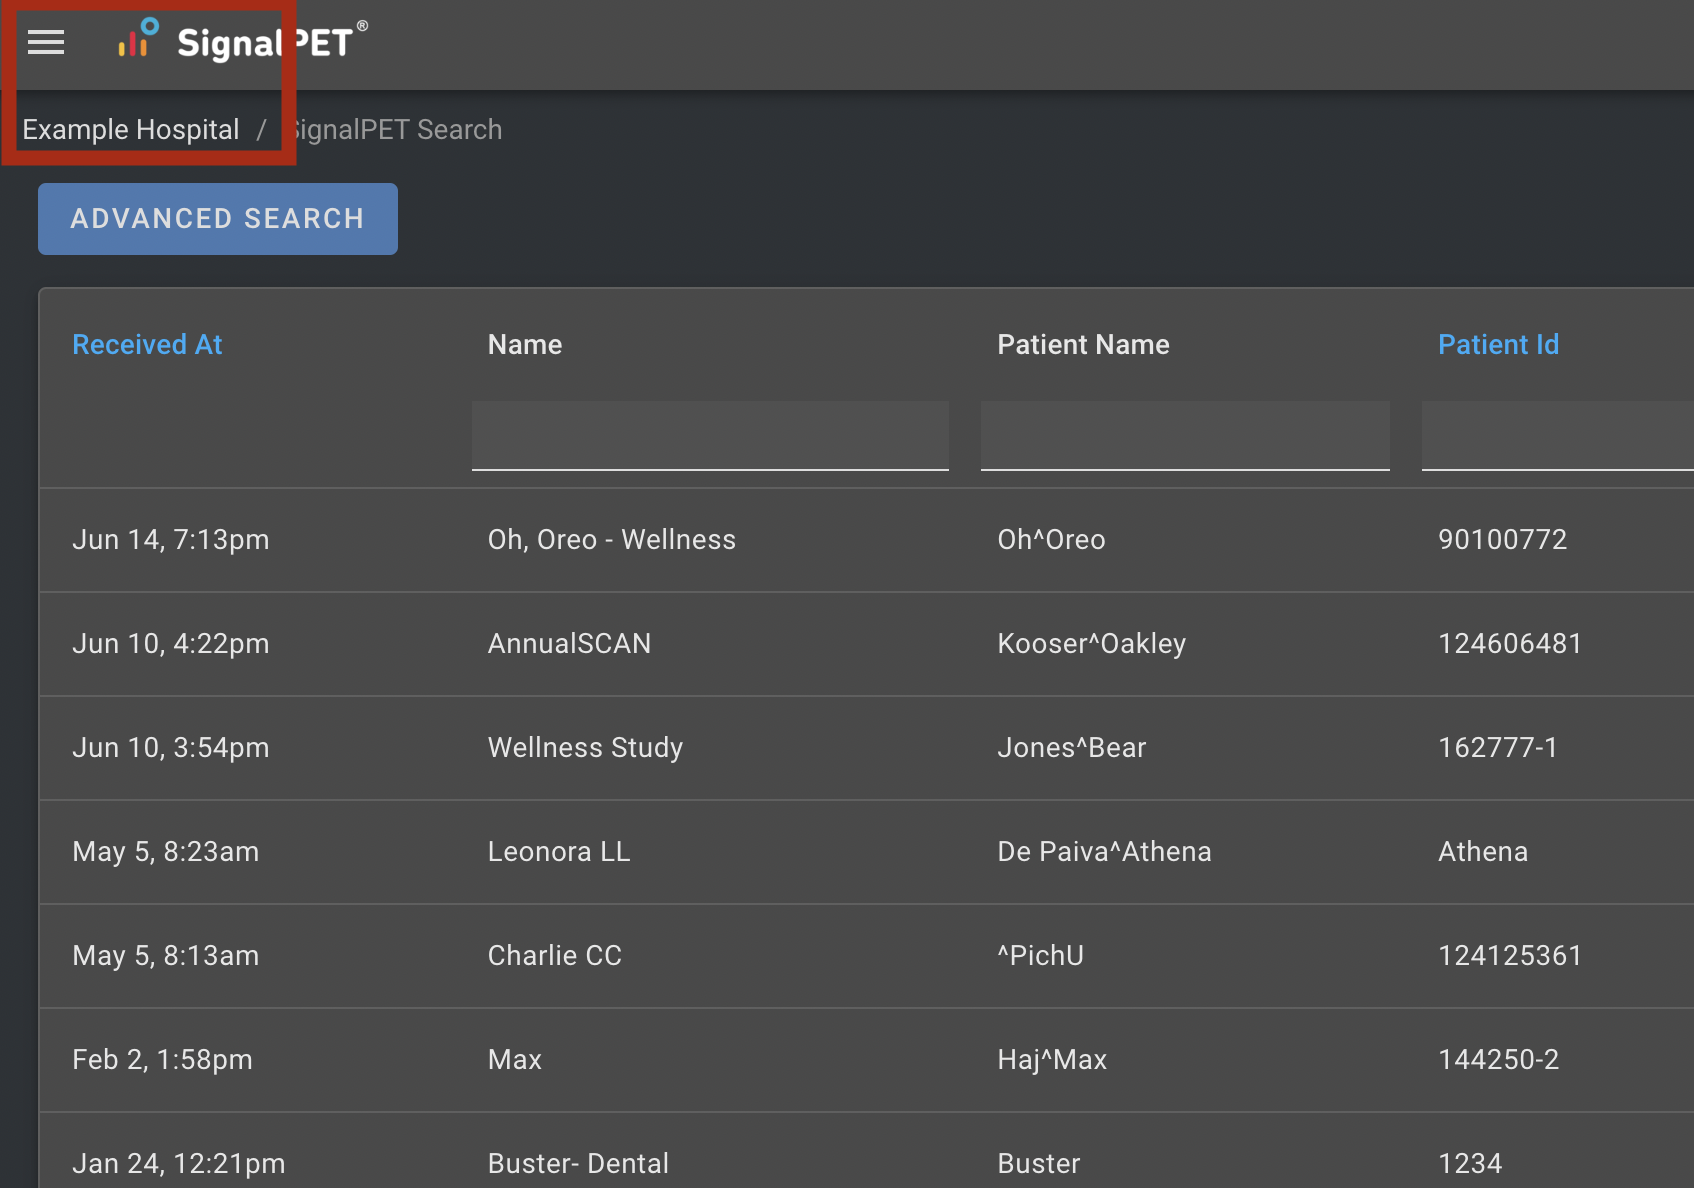This screenshot has width=1694, height=1188.
Task: Focus the Patient Name filter field
Action: tap(1185, 436)
